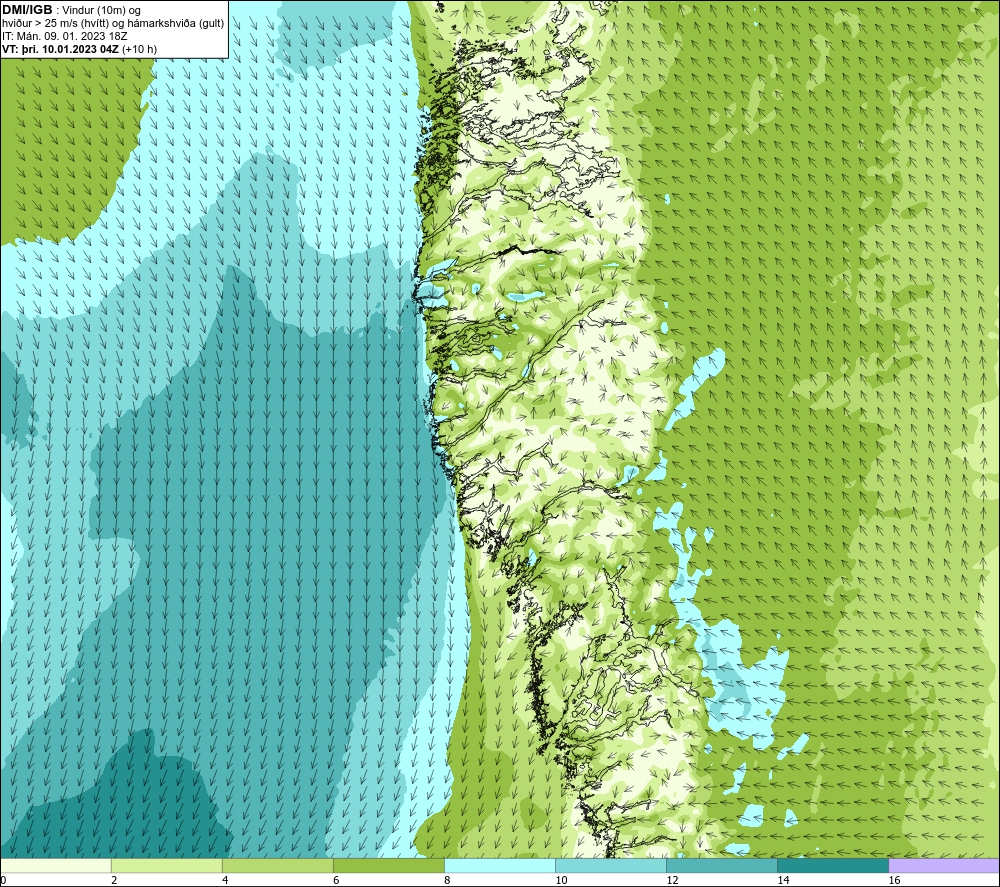
Task: Click the legend scale label "16"
Action: [x=894, y=880]
